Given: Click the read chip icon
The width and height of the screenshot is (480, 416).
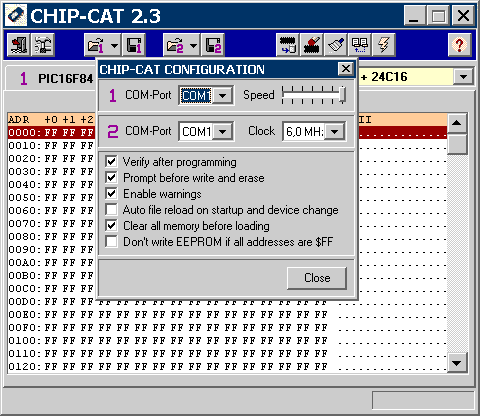Looking at the screenshot, I should tap(288, 45).
